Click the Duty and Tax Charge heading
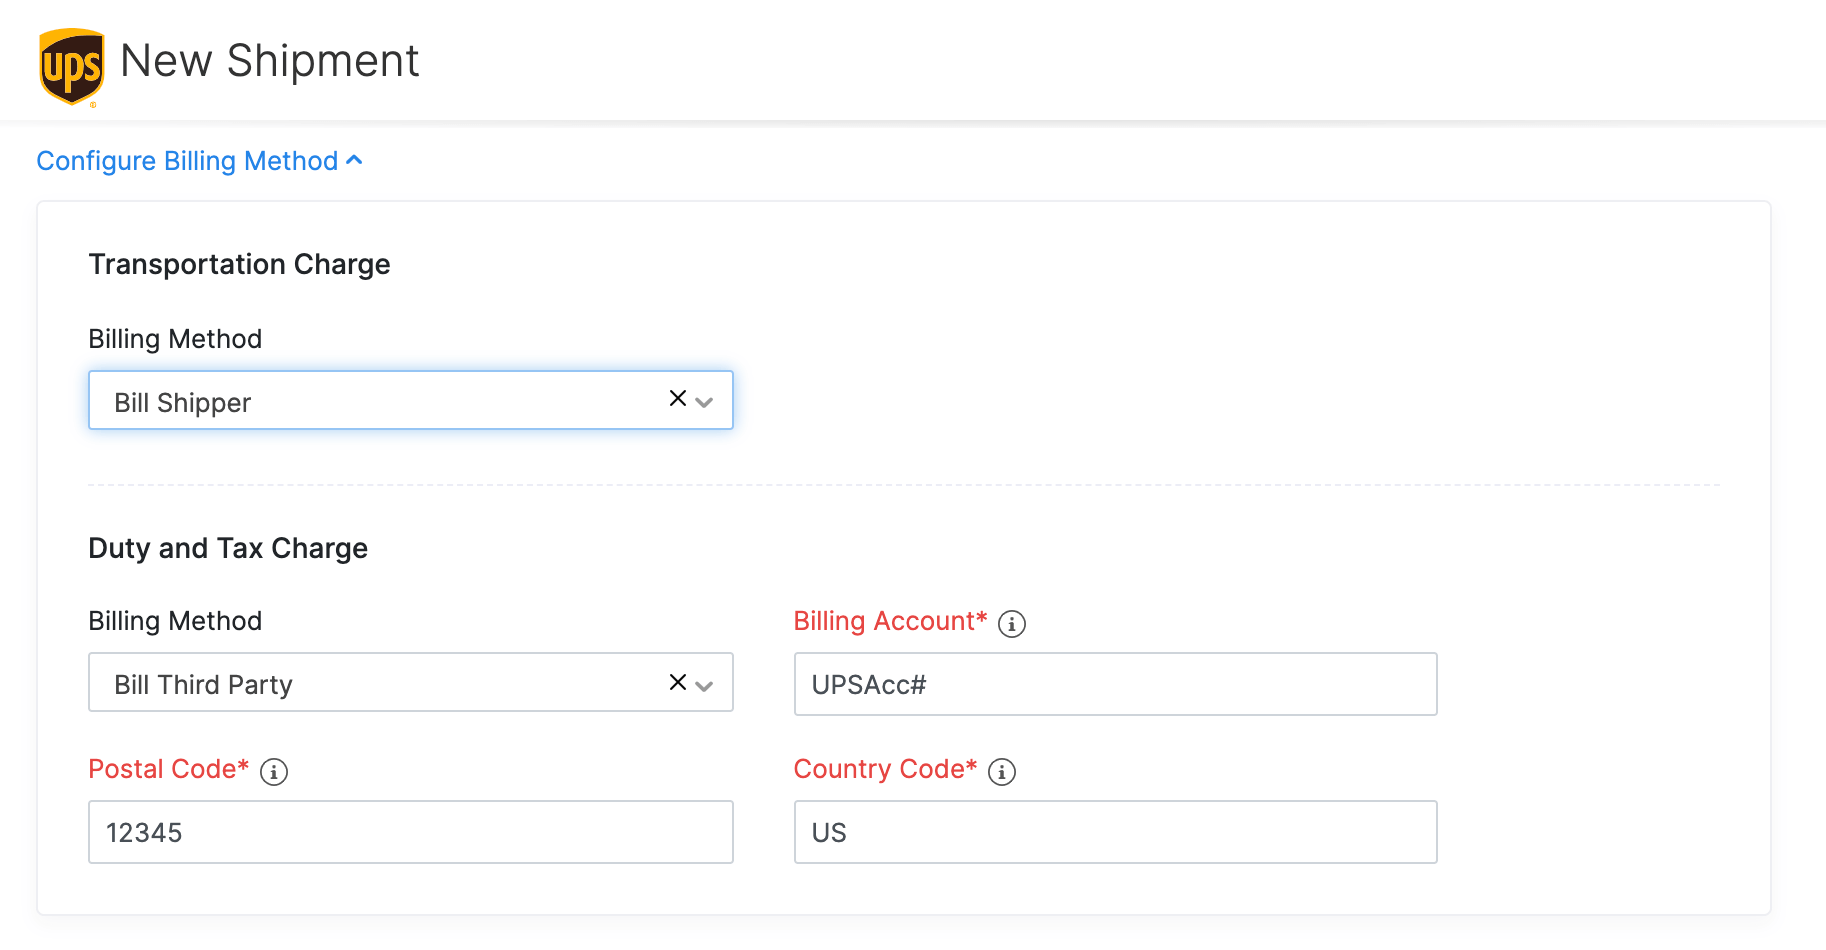Image resolution: width=1826 pixels, height=950 pixels. point(228,547)
